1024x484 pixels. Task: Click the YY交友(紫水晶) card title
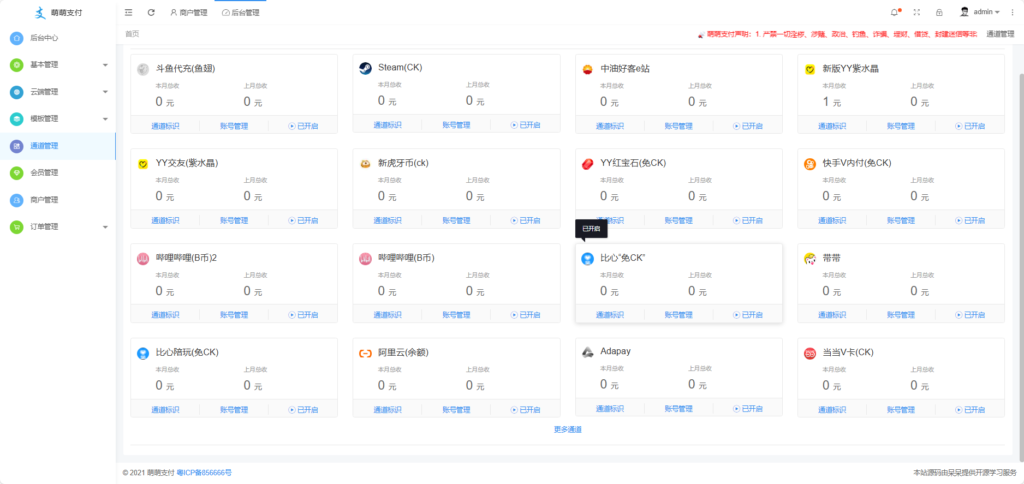click(187, 163)
